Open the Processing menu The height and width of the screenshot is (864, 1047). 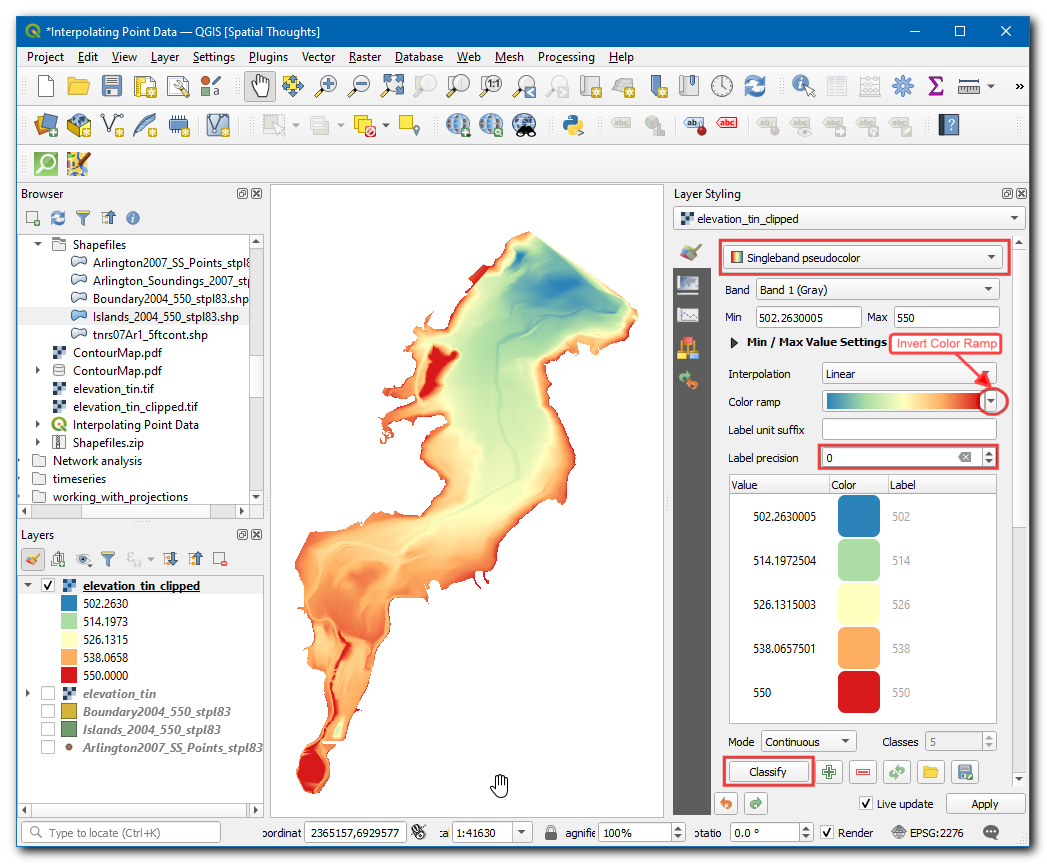click(566, 57)
